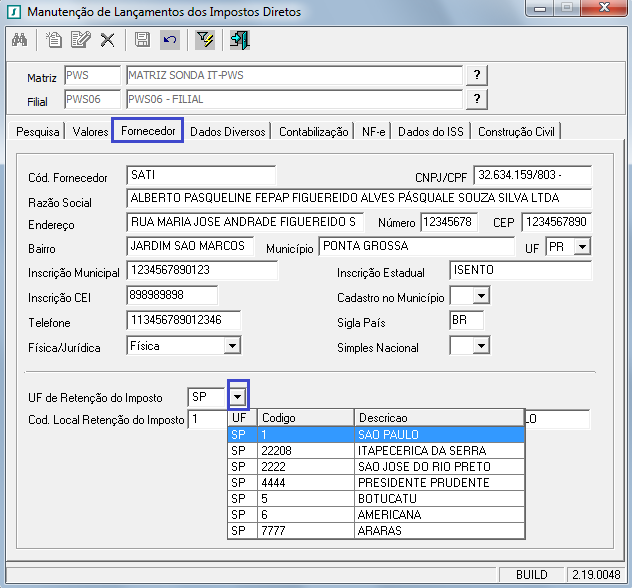The width and height of the screenshot is (632, 588).
Task: Click the exit door icon
Action: [240, 40]
